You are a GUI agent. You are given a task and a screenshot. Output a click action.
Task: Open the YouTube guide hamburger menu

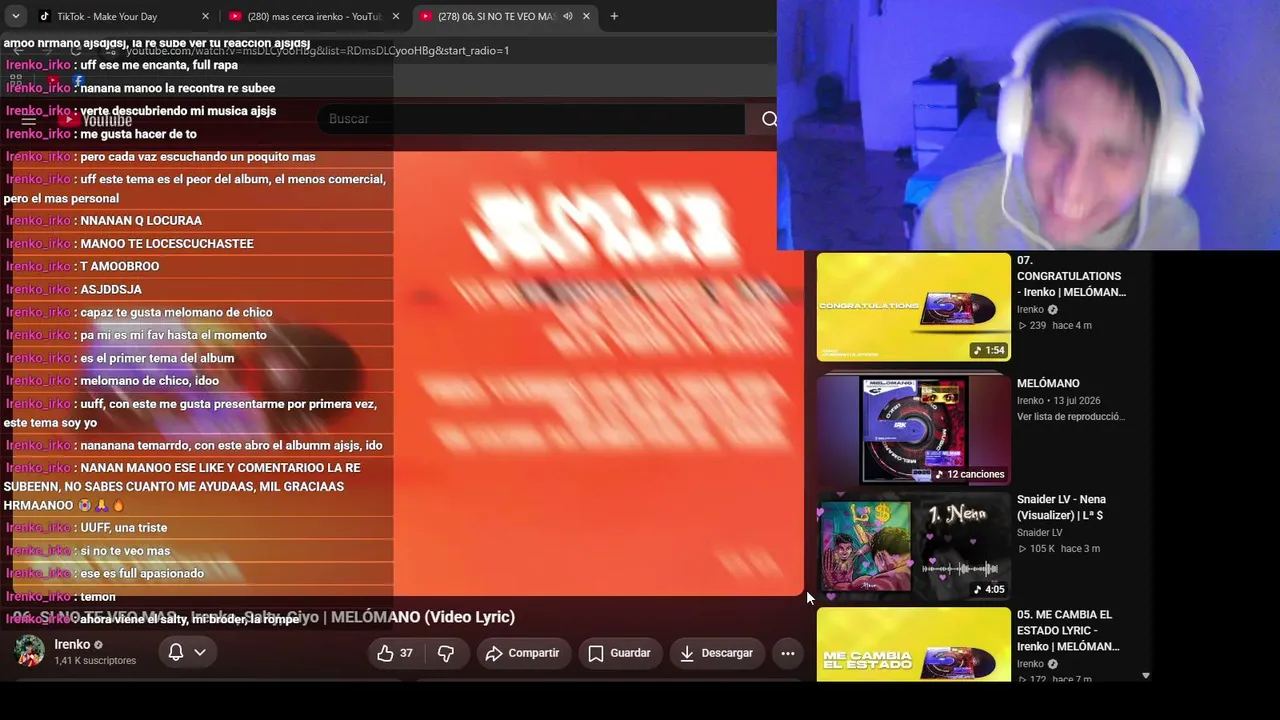28,120
